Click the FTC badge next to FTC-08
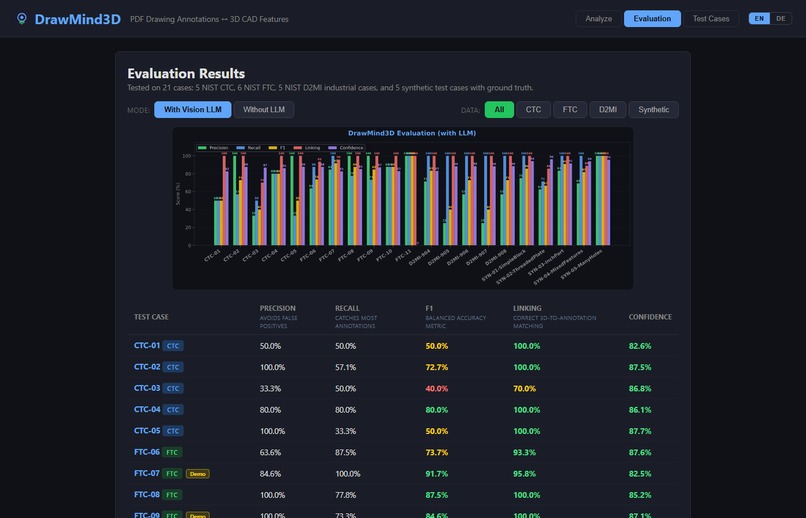The height and width of the screenshot is (518, 806). 172,495
